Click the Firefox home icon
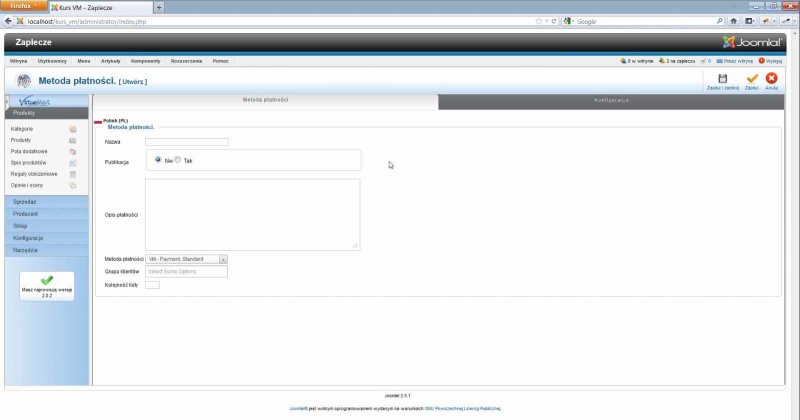The width and height of the screenshot is (800, 420). [x=734, y=21]
